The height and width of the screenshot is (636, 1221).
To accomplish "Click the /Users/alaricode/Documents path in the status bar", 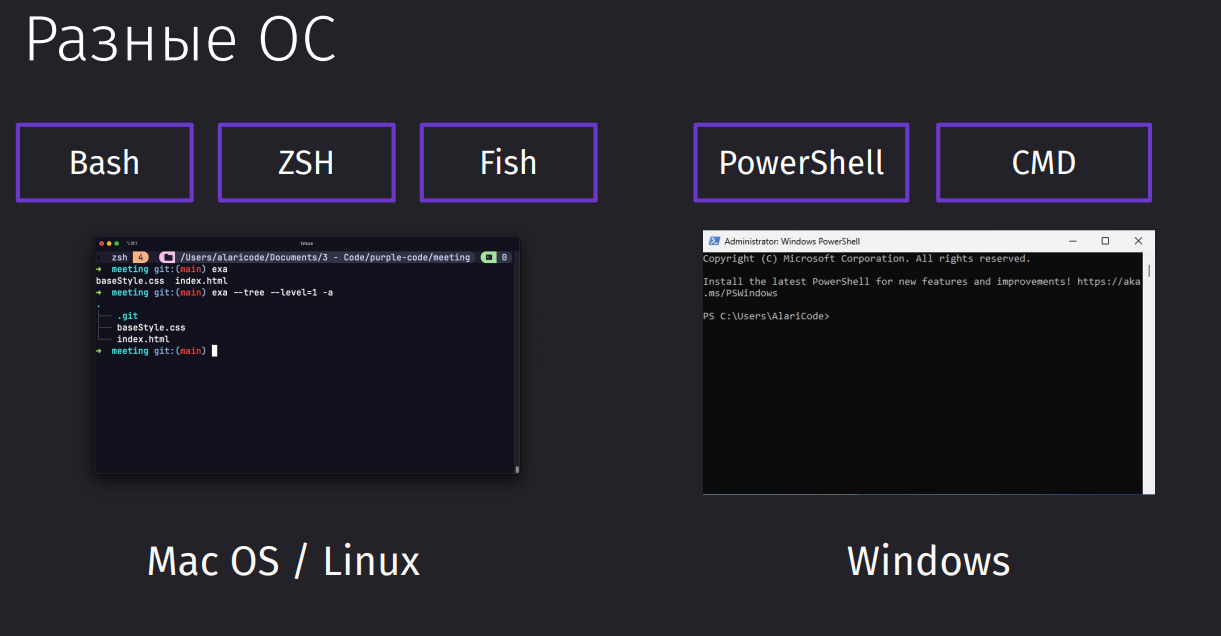I will [325, 257].
